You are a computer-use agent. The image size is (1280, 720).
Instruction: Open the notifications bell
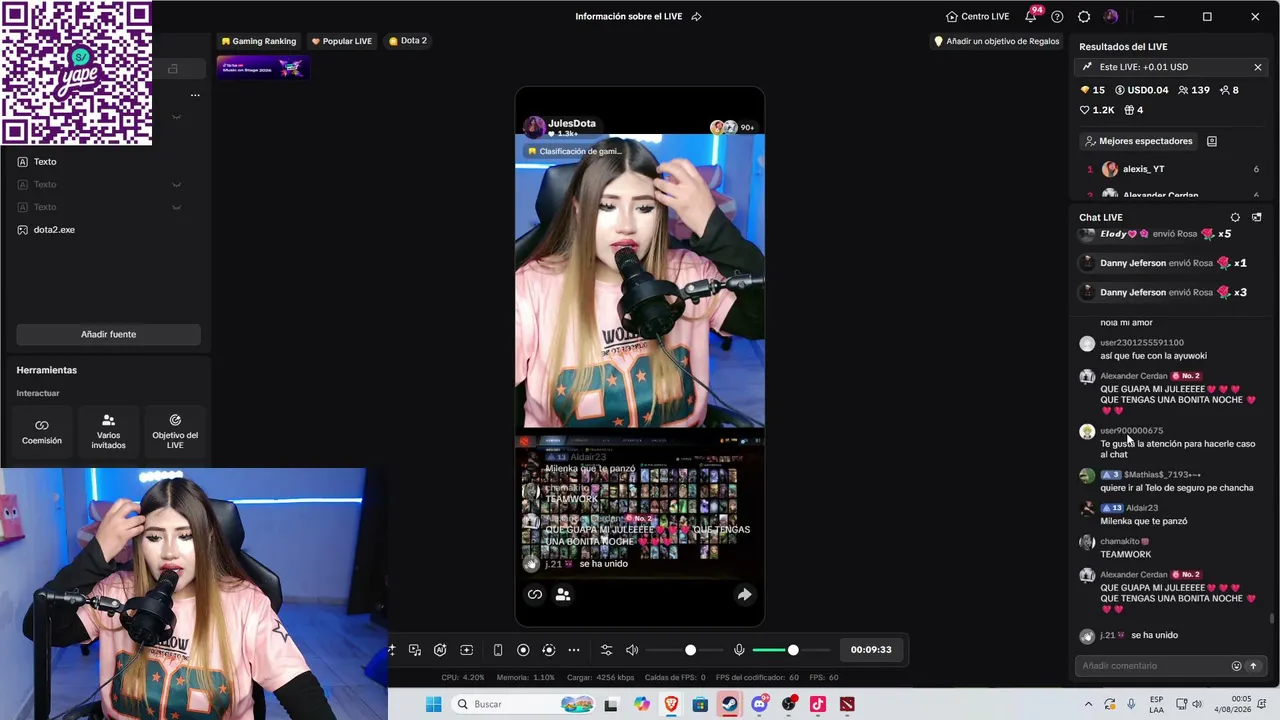click(x=1030, y=17)
